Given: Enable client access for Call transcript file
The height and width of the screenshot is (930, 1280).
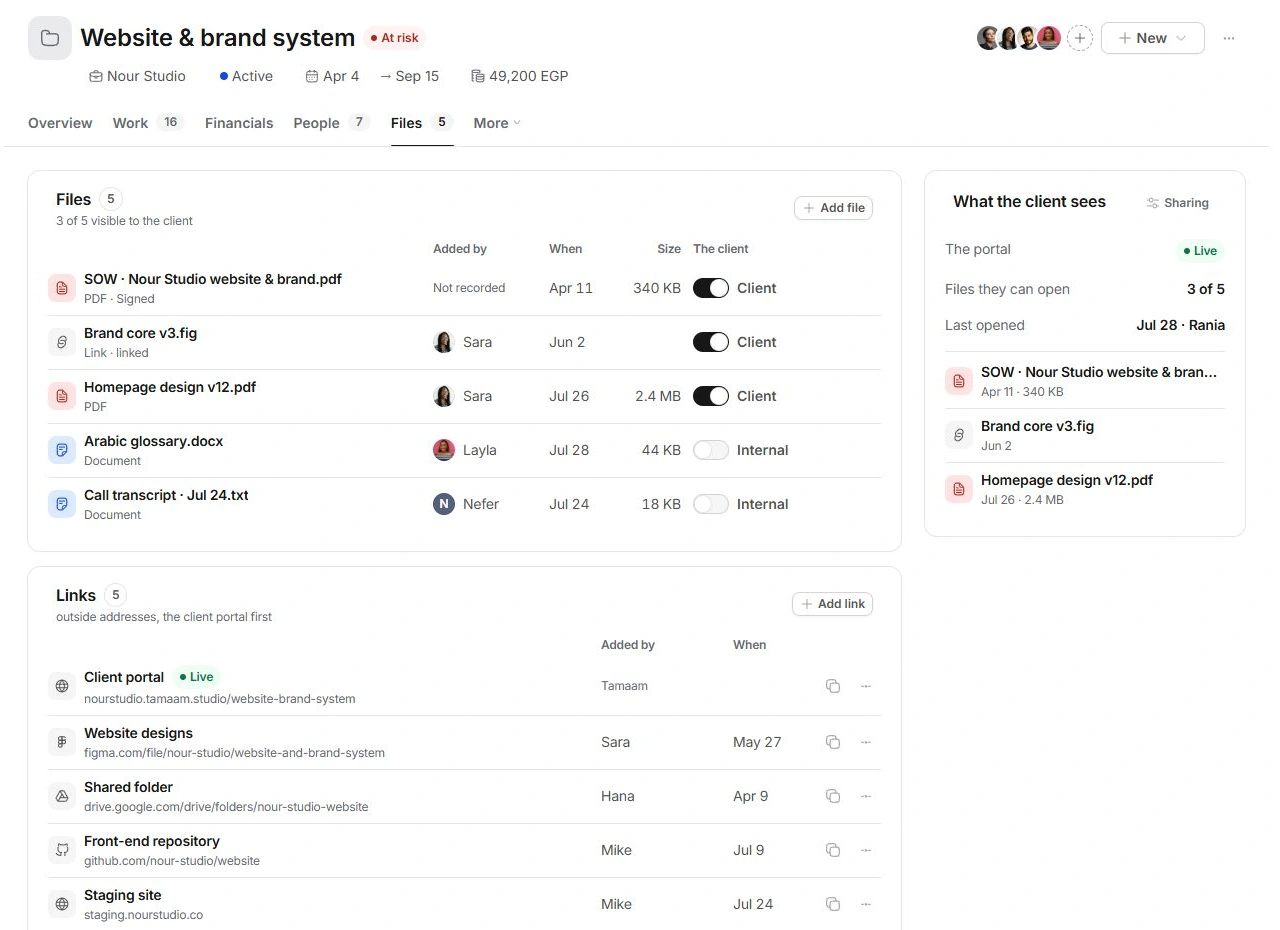Looking at the screenshot, I should 711,504.
